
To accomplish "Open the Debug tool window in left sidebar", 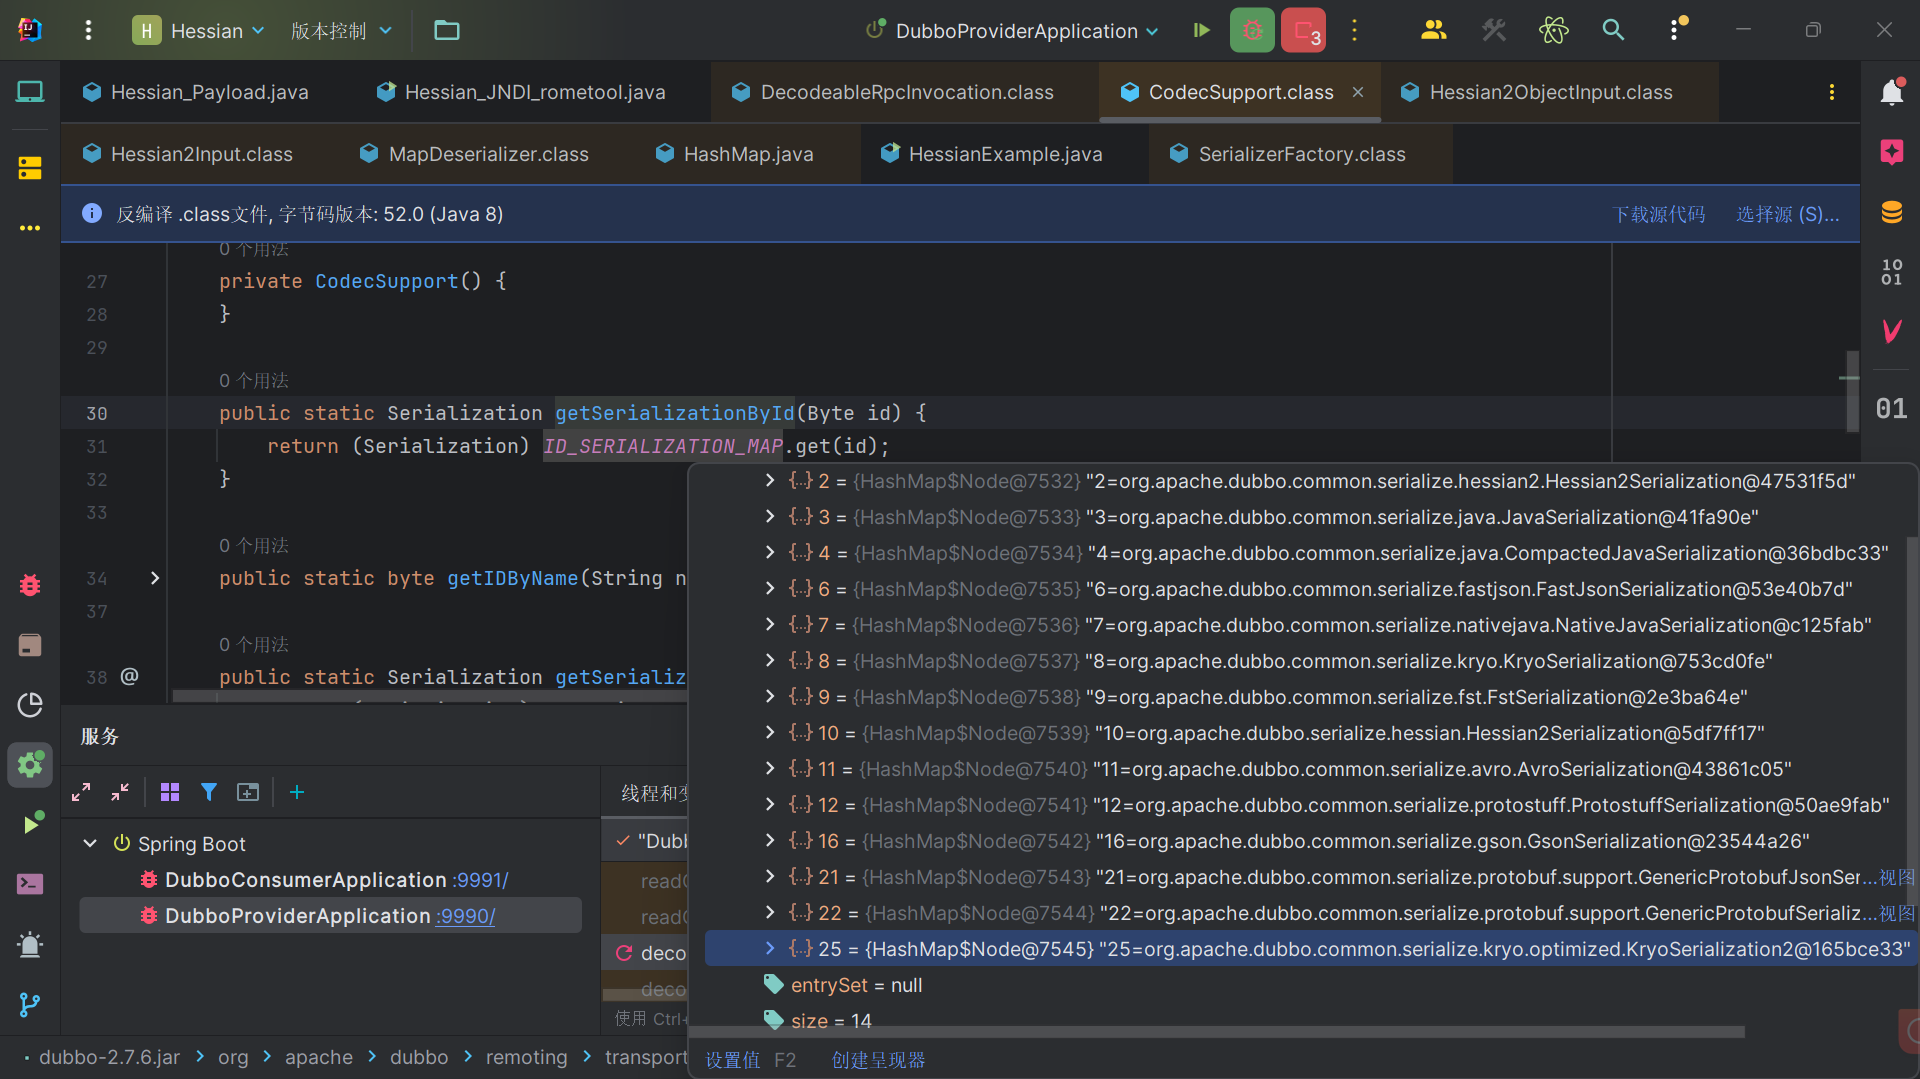I will tap(30, 585).
